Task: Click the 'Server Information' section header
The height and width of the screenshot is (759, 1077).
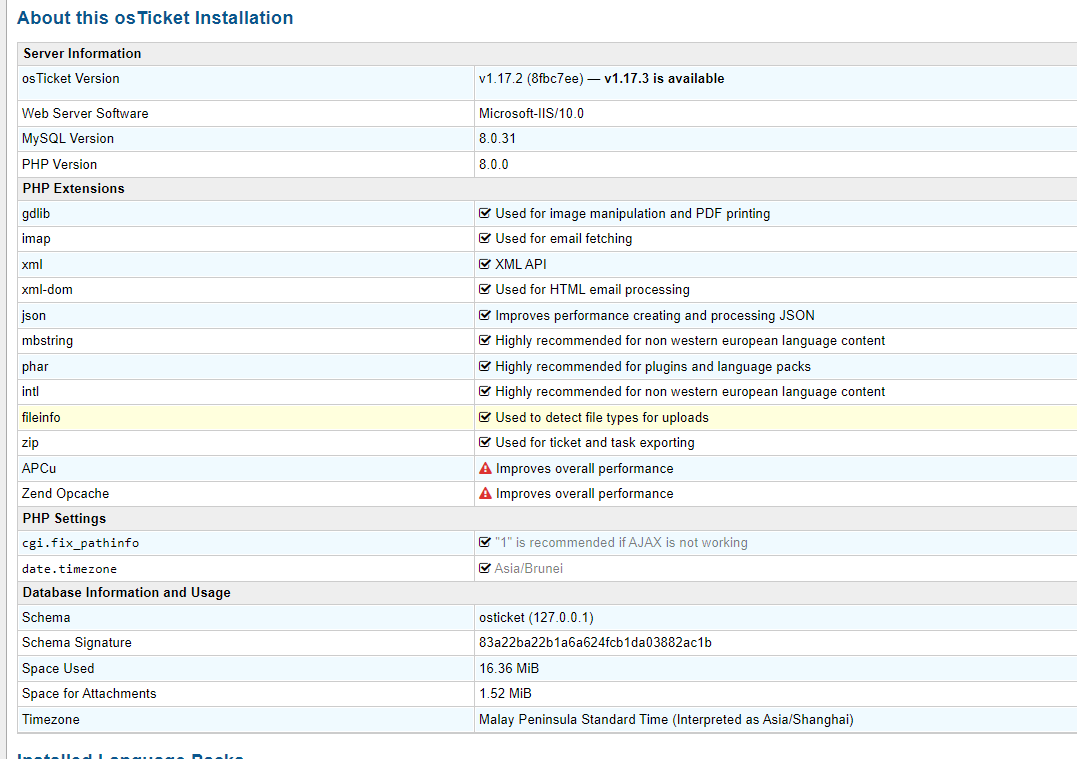Action: 82,54
